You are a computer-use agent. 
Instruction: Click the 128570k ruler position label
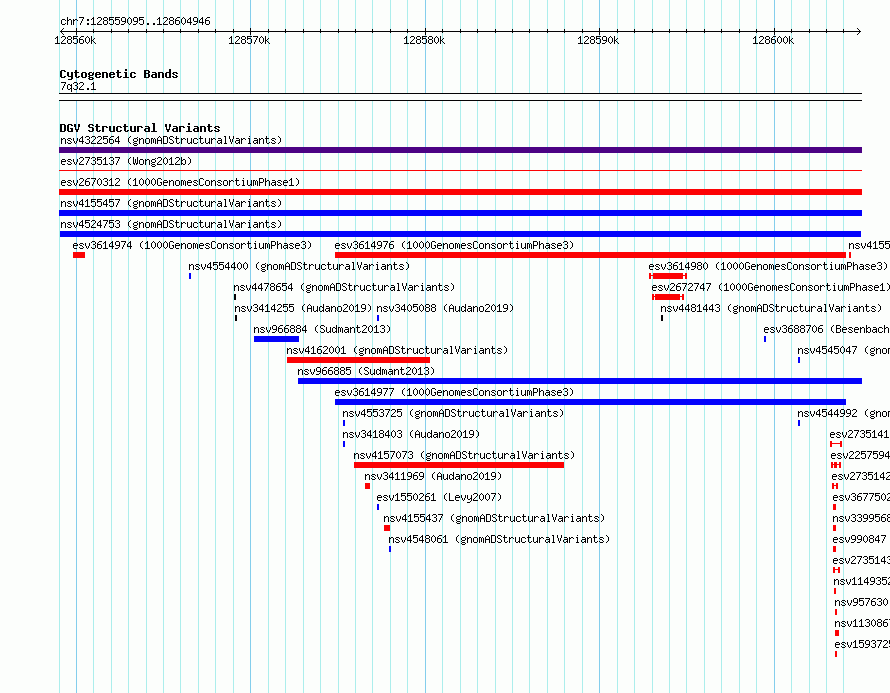pyautogui.click(x=249, y=40)
